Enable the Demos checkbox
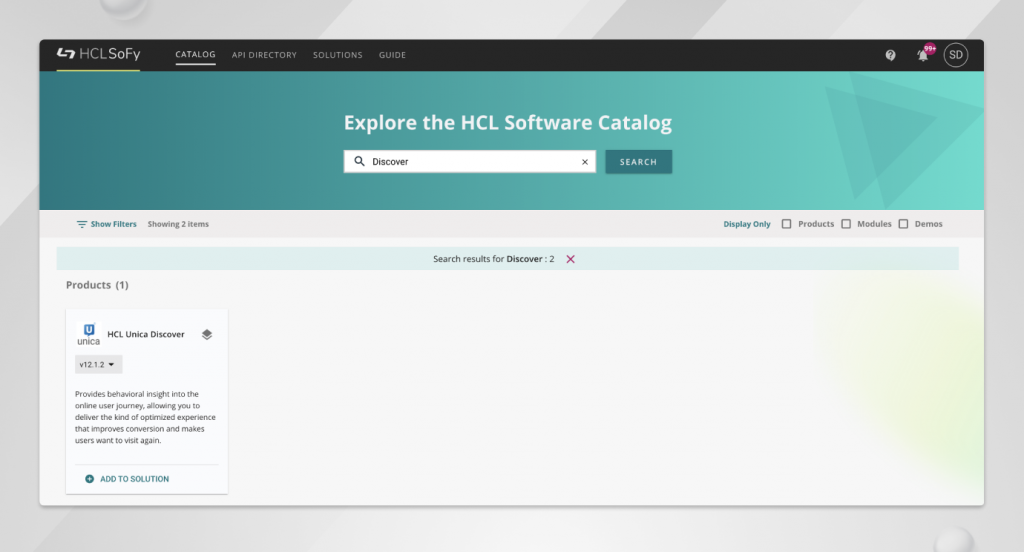Screen dimensions: 1024x552 pos(903,224)
